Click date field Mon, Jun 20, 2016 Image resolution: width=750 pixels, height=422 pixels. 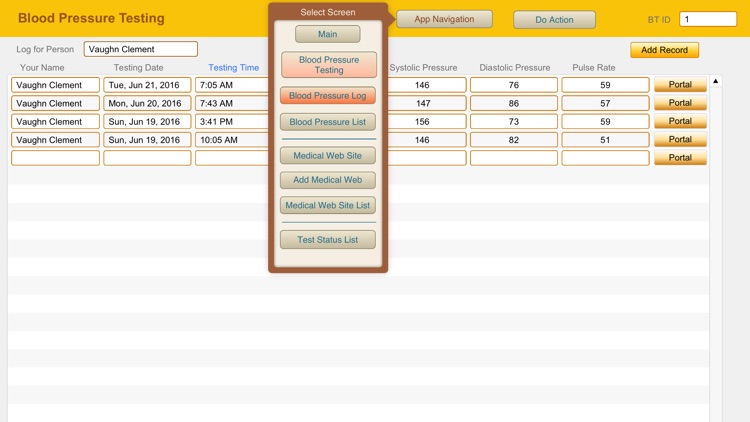click(147, 103)
